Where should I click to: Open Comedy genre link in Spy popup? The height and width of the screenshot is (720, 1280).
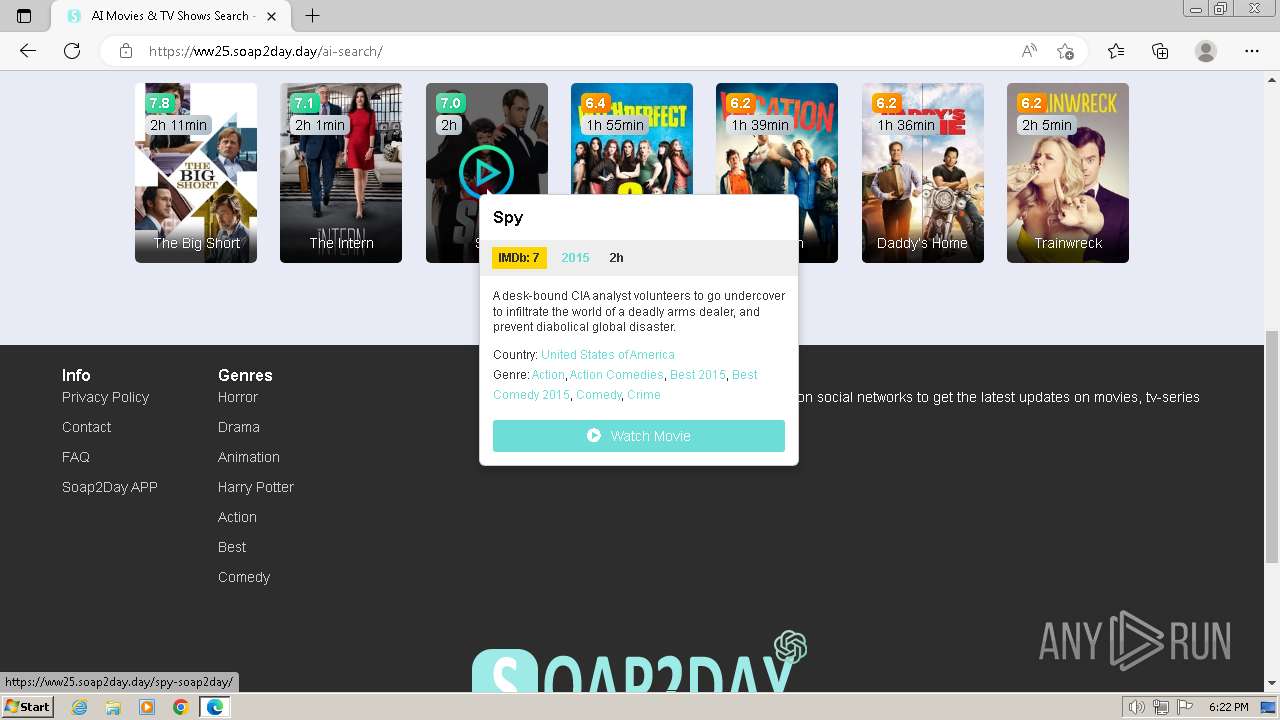(x=599, y=395)
